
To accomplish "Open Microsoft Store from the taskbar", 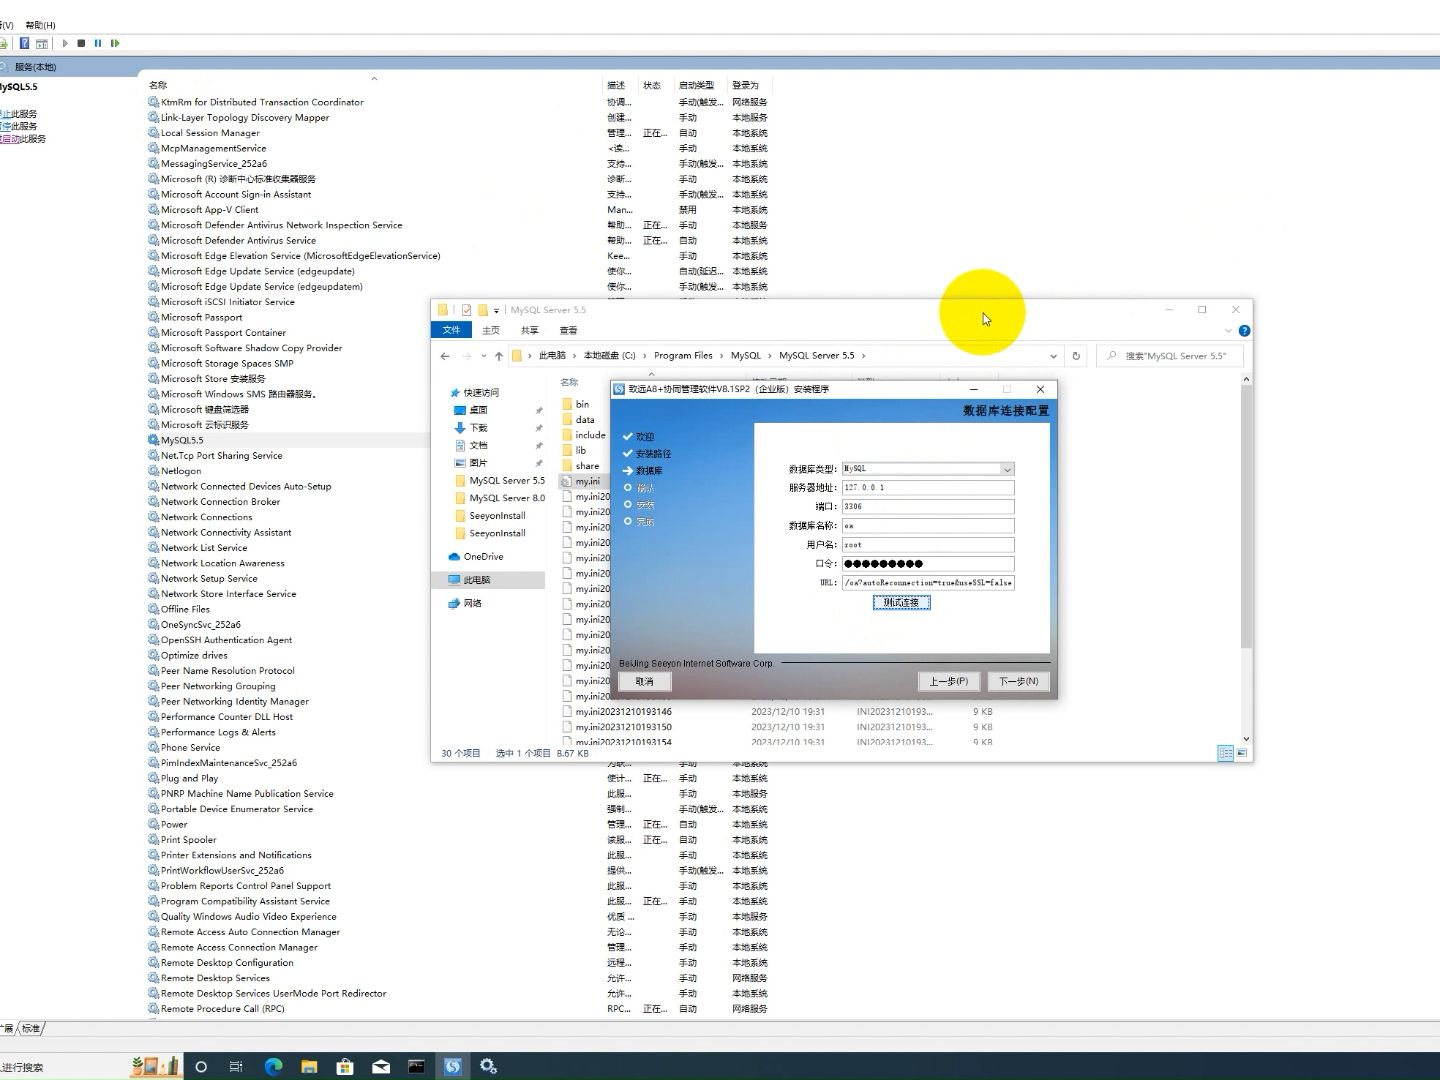I will tap(345, 1067).
